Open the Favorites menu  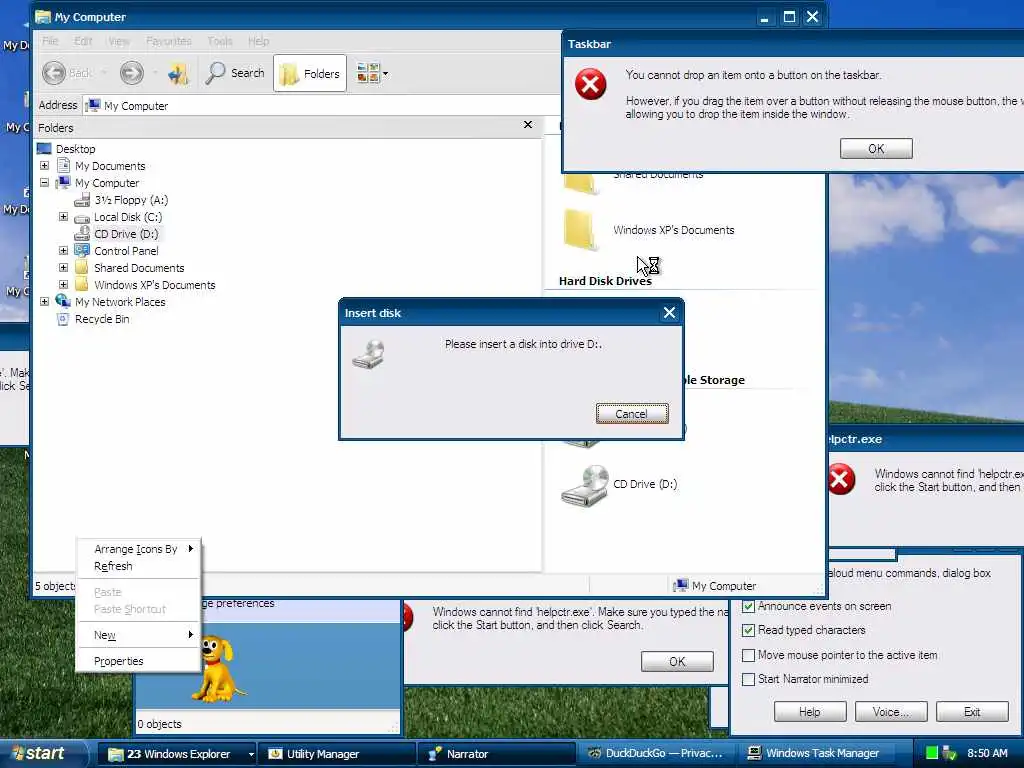(168, 41)
